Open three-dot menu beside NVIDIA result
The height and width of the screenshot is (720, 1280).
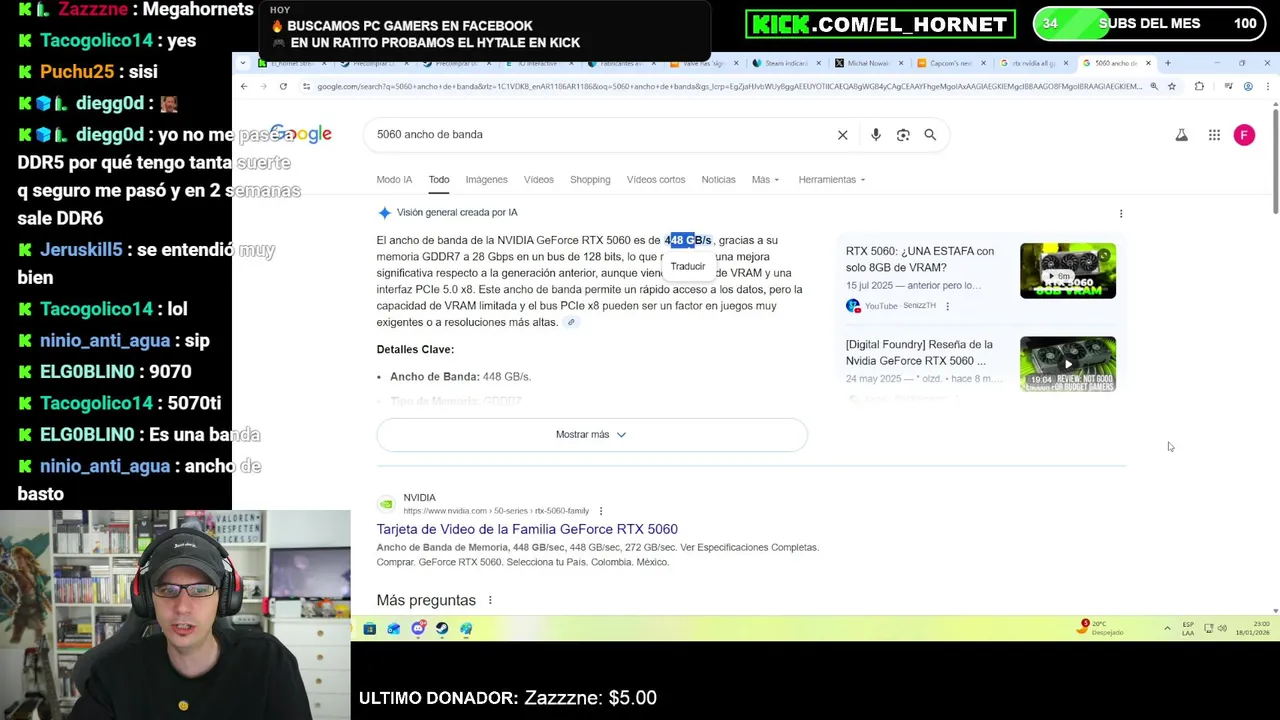point(601,511)
